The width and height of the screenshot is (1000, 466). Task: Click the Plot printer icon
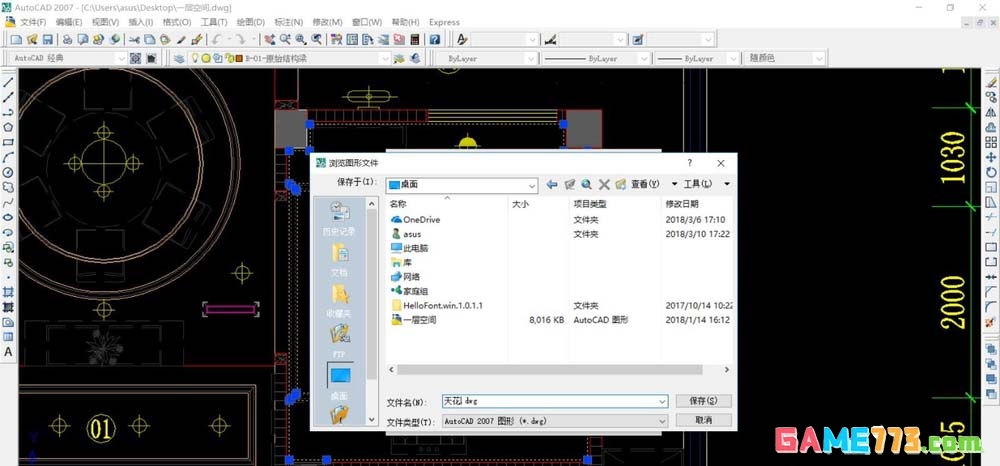67,40
